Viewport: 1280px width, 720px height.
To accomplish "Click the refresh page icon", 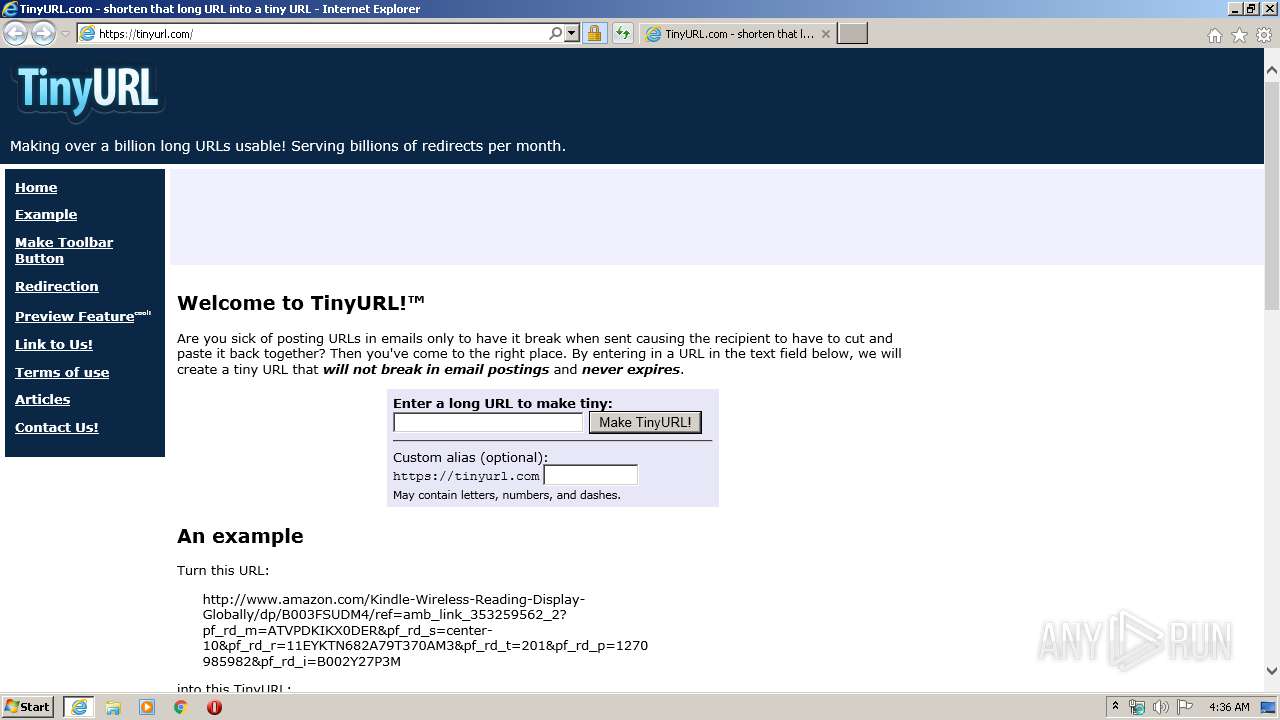I will click(623, 33).
